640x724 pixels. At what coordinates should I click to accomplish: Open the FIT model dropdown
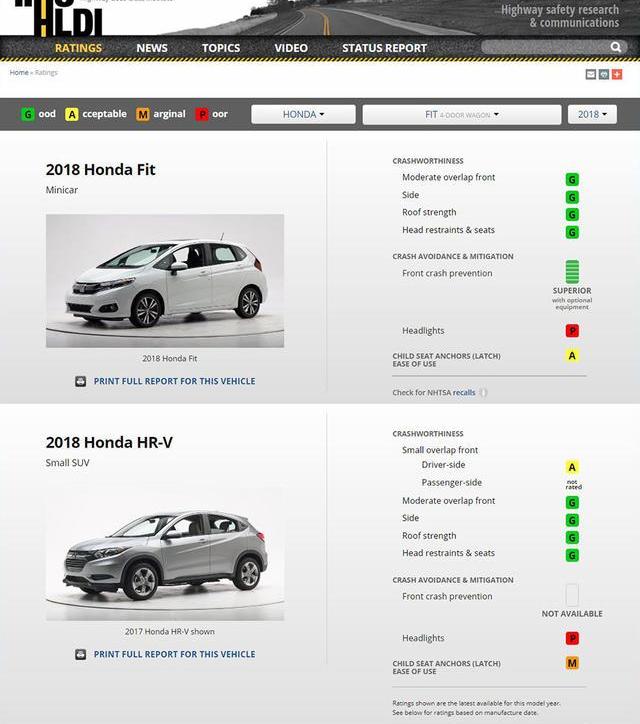462,114
